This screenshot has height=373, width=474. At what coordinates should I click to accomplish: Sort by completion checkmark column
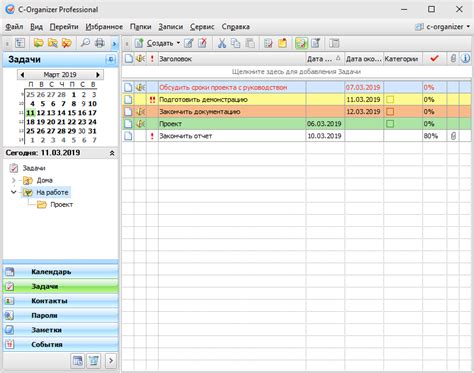(x=434, y=59)
